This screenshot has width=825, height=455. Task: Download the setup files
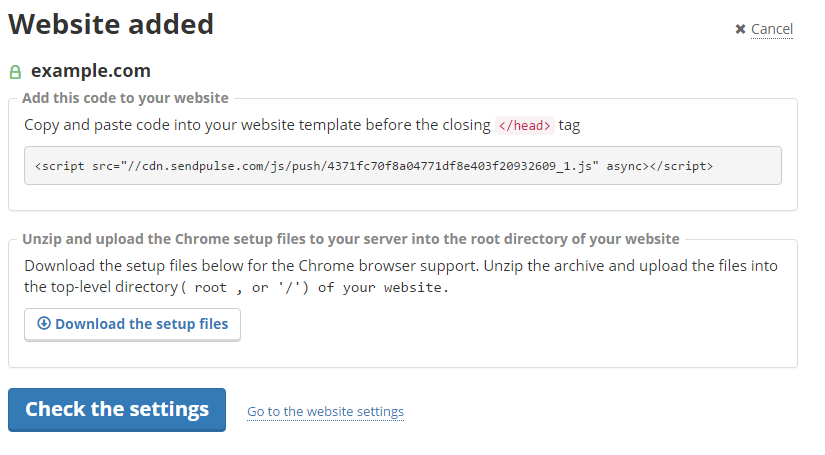pyautogui.click(x=132, y=324)
